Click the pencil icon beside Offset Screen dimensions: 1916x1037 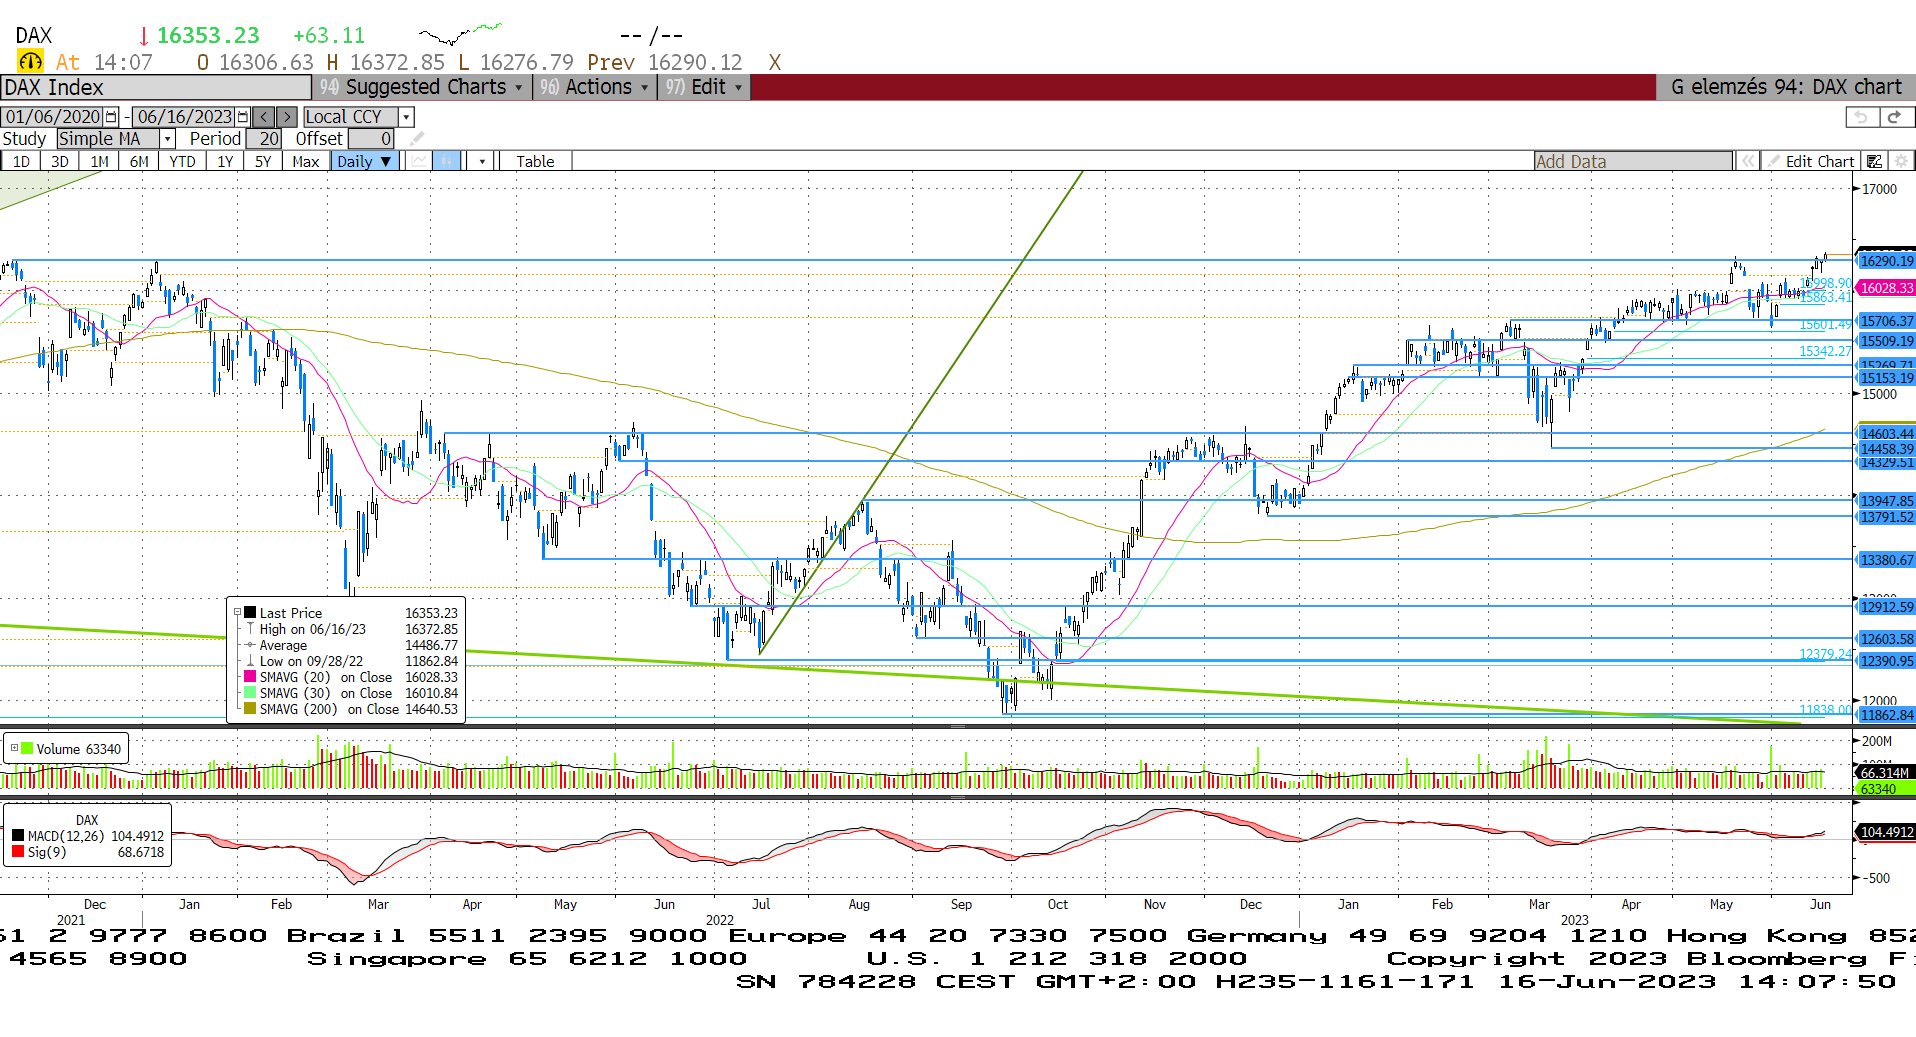pos(417,139)
